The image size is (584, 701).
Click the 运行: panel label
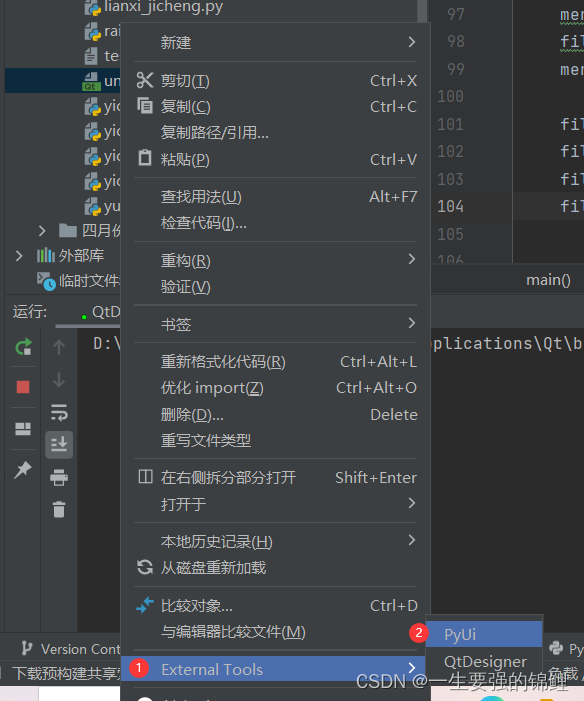(30, 312)
